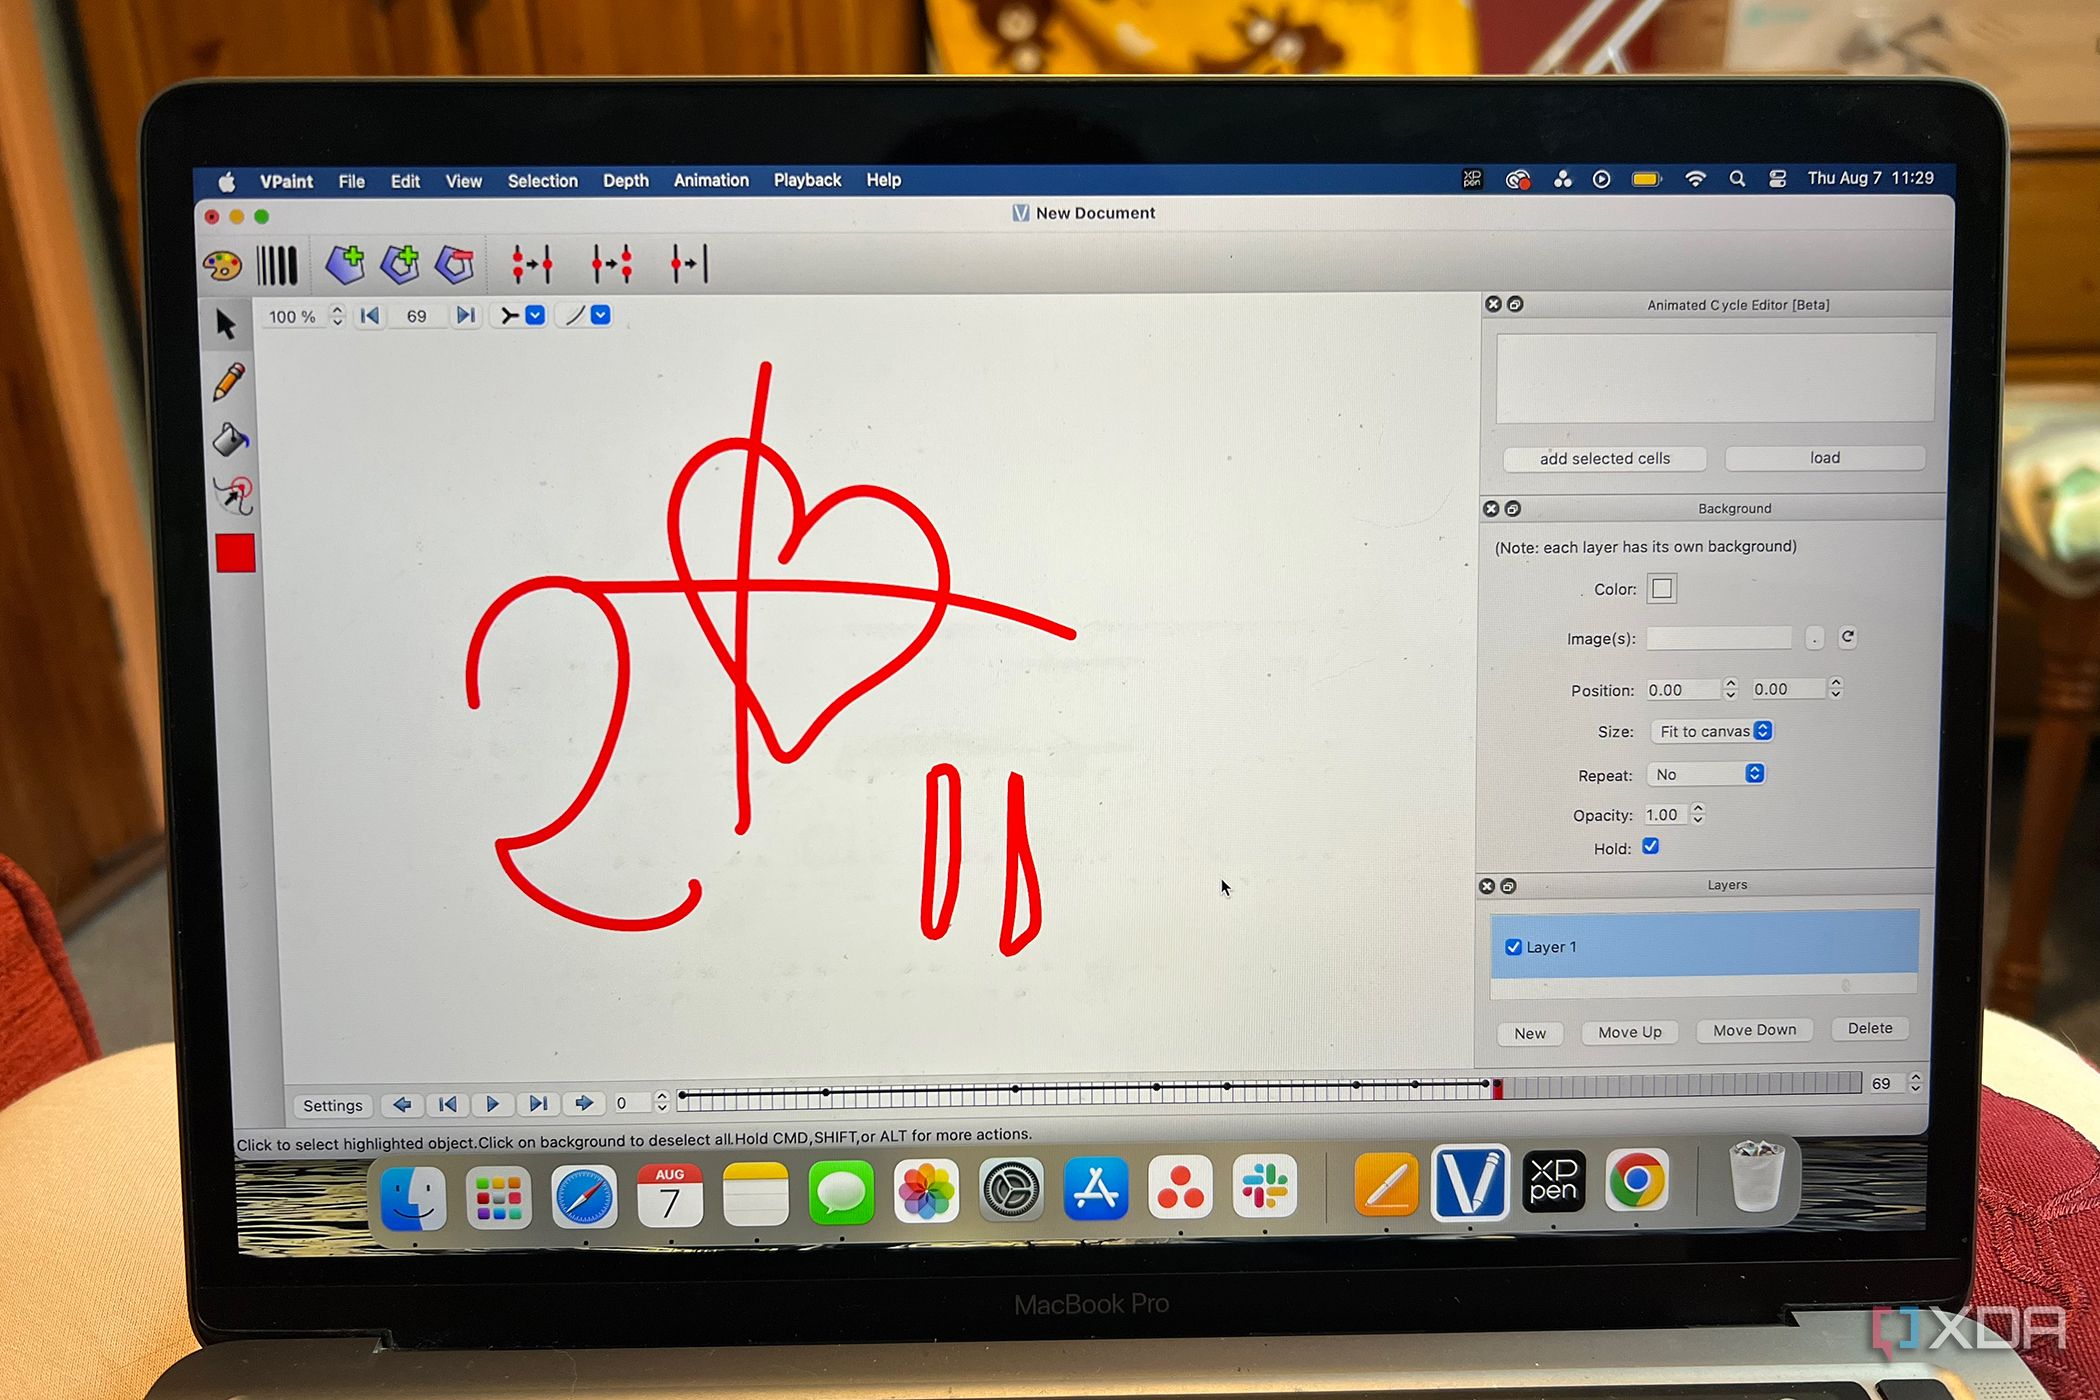Close the Animated Cycle Editor panel
Screen dimensions: 2100x1400
pos(1493,304)
